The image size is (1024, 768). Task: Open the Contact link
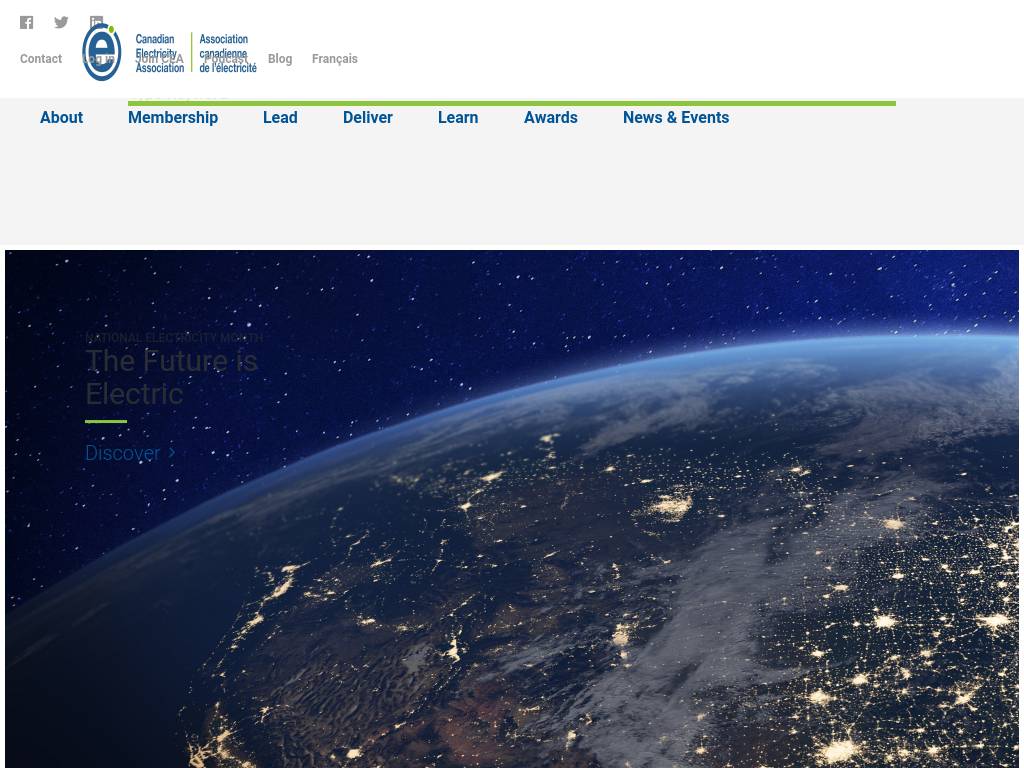(41, 59)
